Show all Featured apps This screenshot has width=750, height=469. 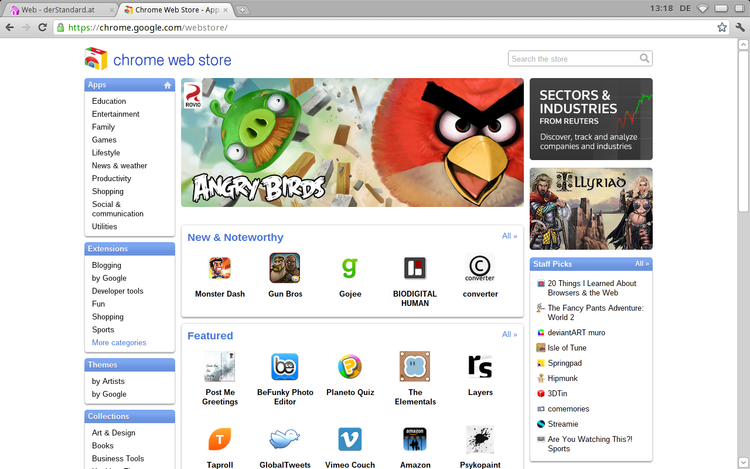click(509, 334)
